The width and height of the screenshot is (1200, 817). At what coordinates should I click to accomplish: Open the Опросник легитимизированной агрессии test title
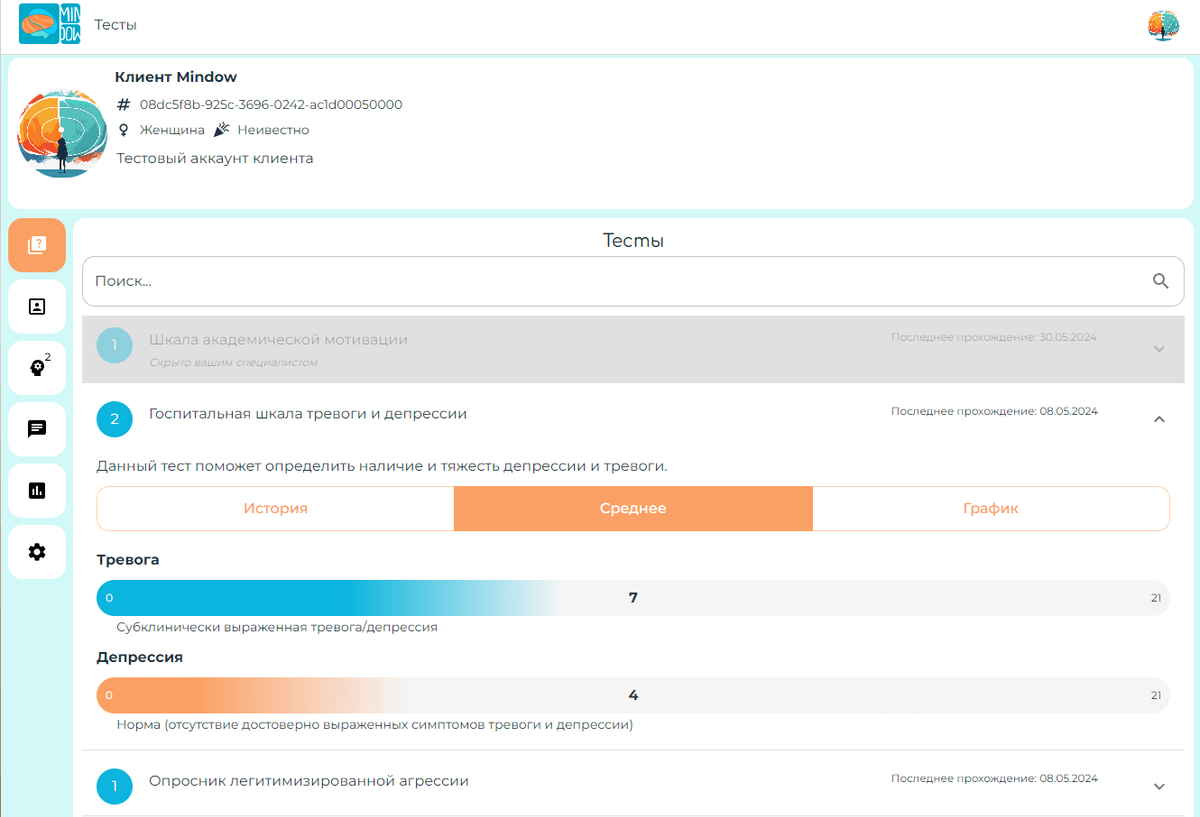point(309,780)
